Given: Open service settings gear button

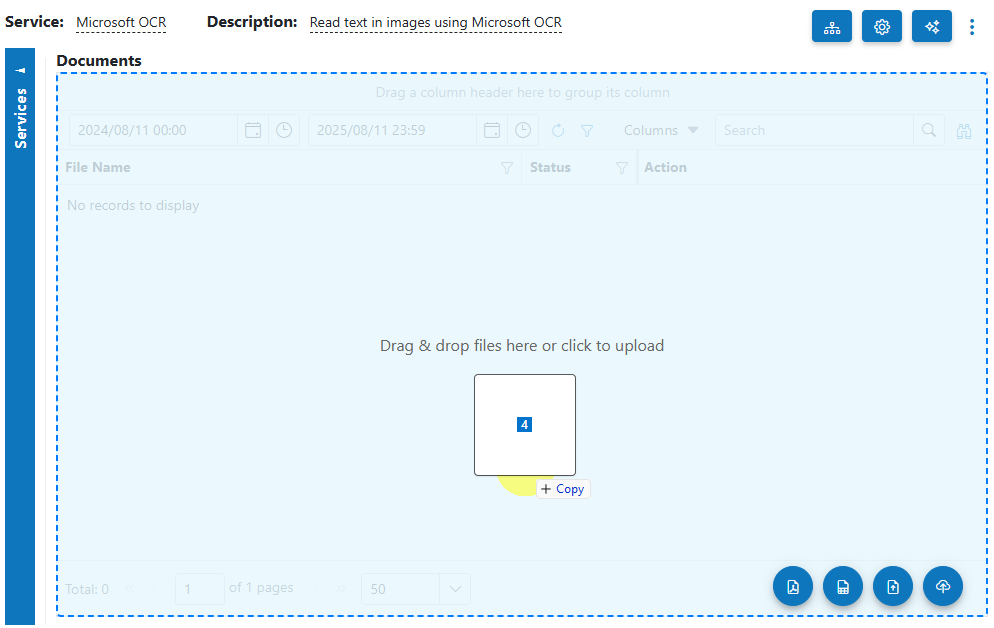Looking at the screenshot, I should click(881, 27).
